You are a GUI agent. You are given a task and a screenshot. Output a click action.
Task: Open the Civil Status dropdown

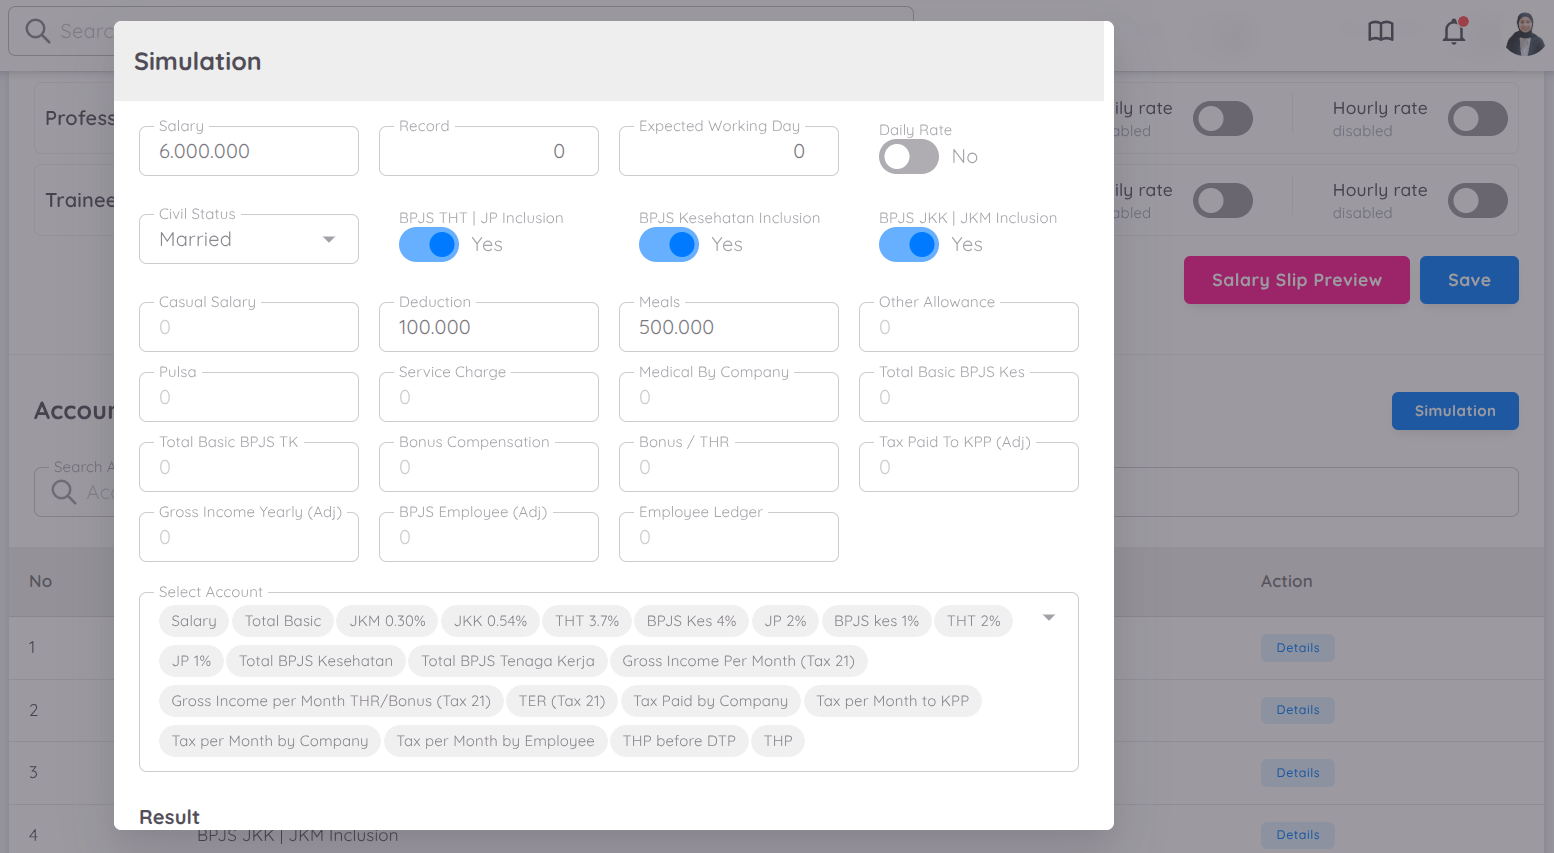point(249,240)
